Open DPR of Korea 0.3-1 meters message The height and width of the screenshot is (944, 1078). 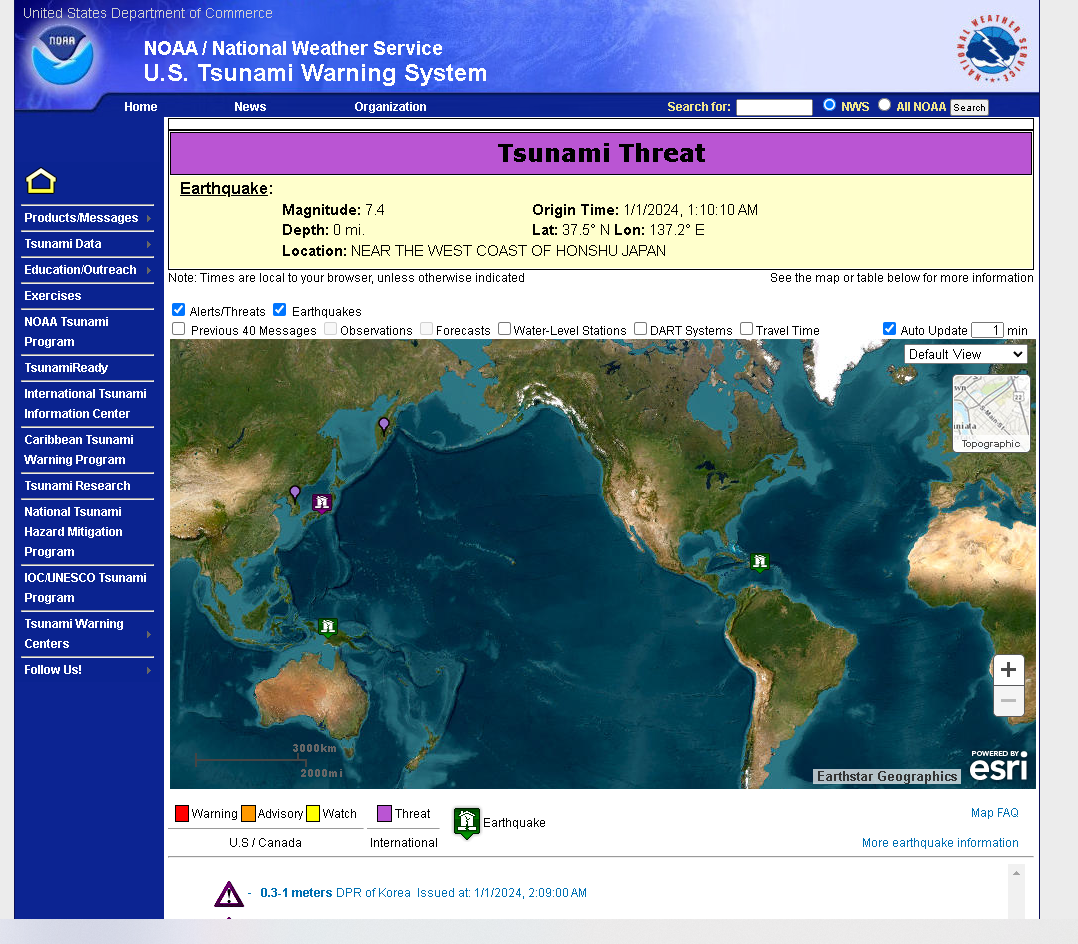tap(424, 893)
